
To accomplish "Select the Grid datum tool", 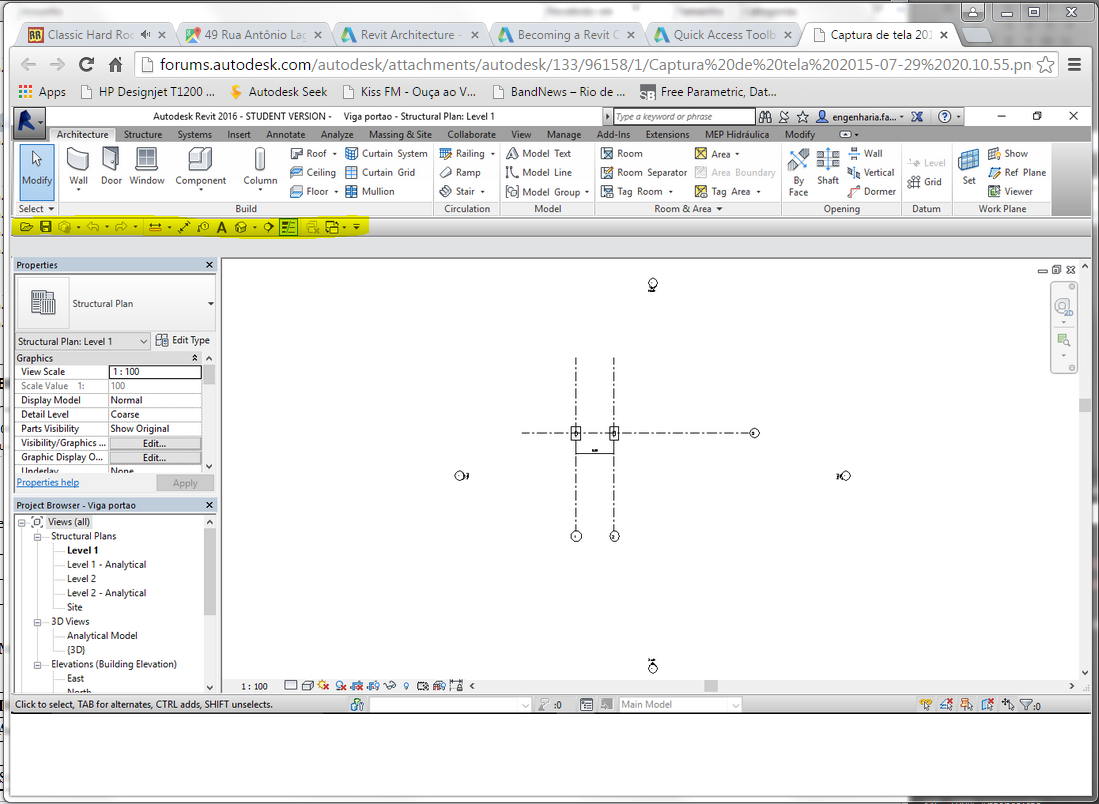I will pyautogui.click(x=924, y=182).
